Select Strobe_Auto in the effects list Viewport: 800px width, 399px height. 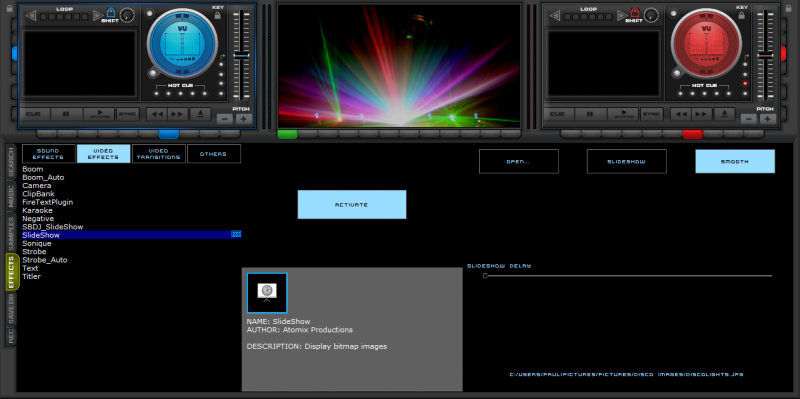coord(45,260)
